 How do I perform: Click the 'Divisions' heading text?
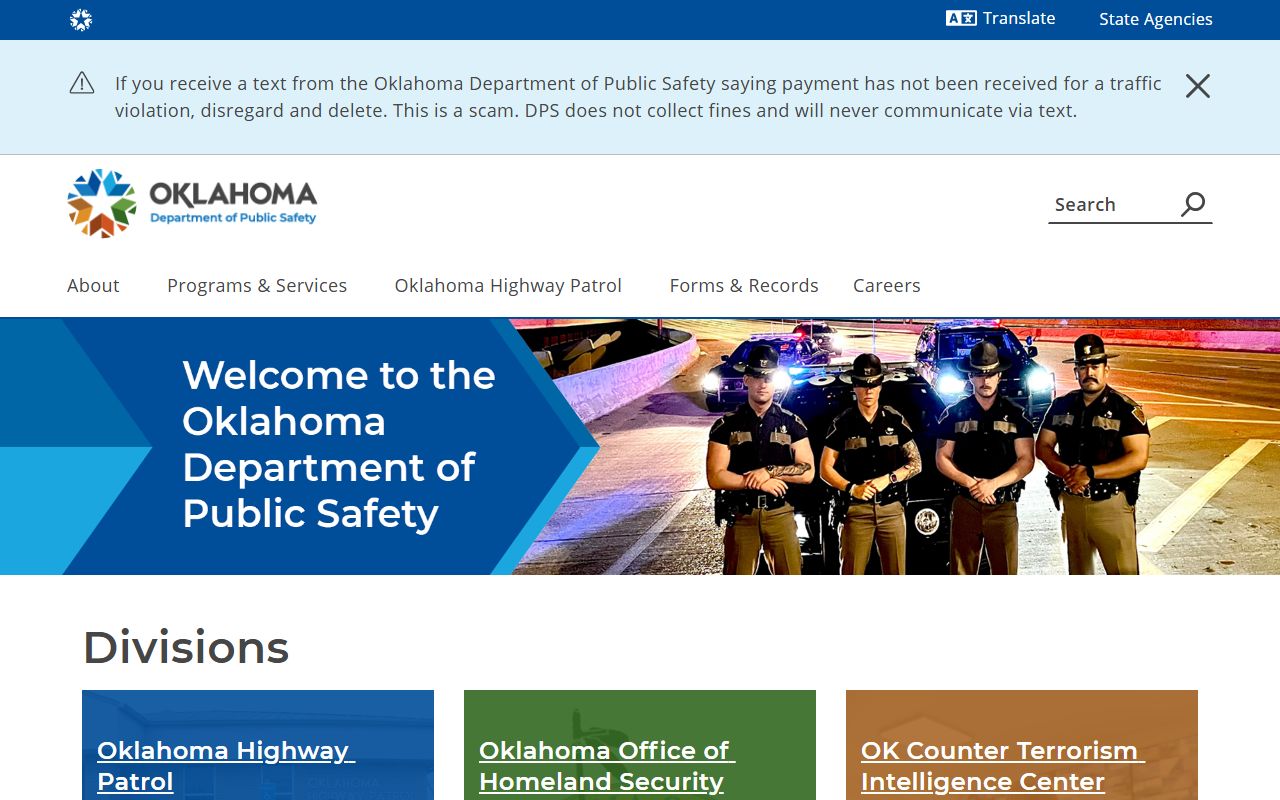click(186, 647)
